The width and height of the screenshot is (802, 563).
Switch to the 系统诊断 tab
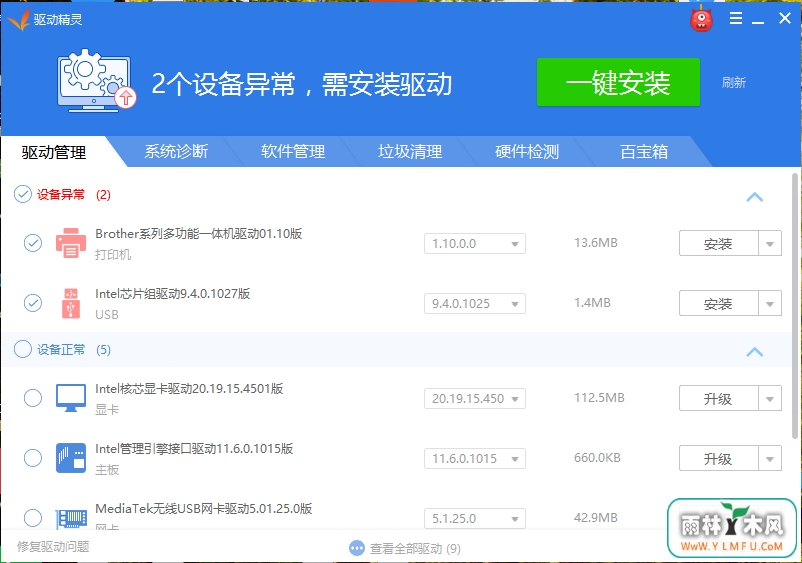(x=176, y=151)
